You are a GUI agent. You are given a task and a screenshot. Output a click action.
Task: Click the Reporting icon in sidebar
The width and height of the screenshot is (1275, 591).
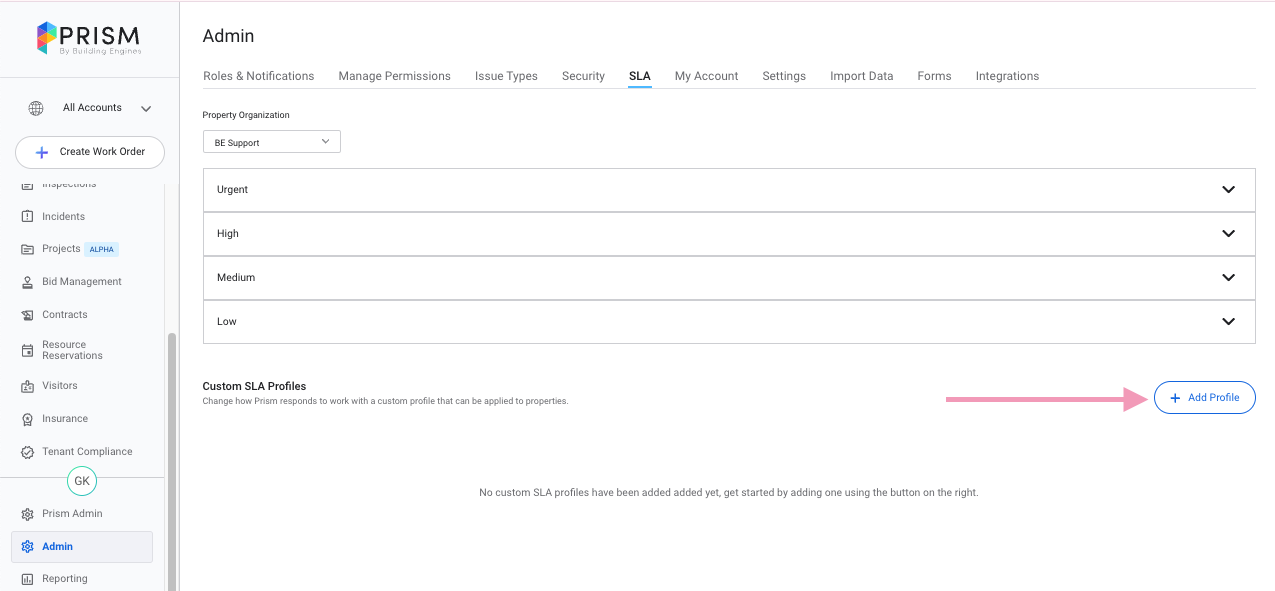[28, 579]
